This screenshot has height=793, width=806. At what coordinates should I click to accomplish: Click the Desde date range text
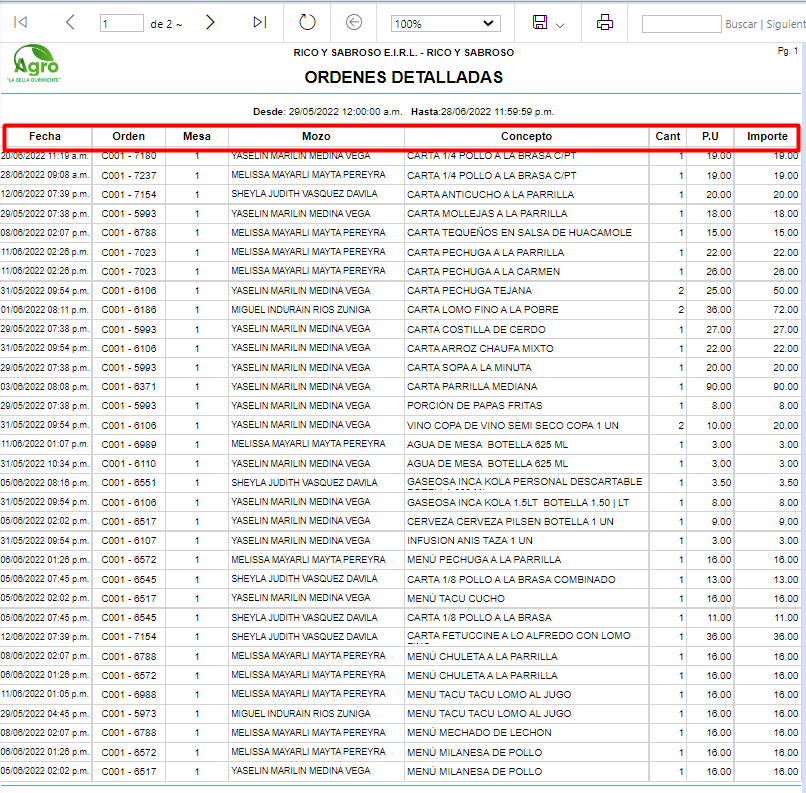[327, 112]
